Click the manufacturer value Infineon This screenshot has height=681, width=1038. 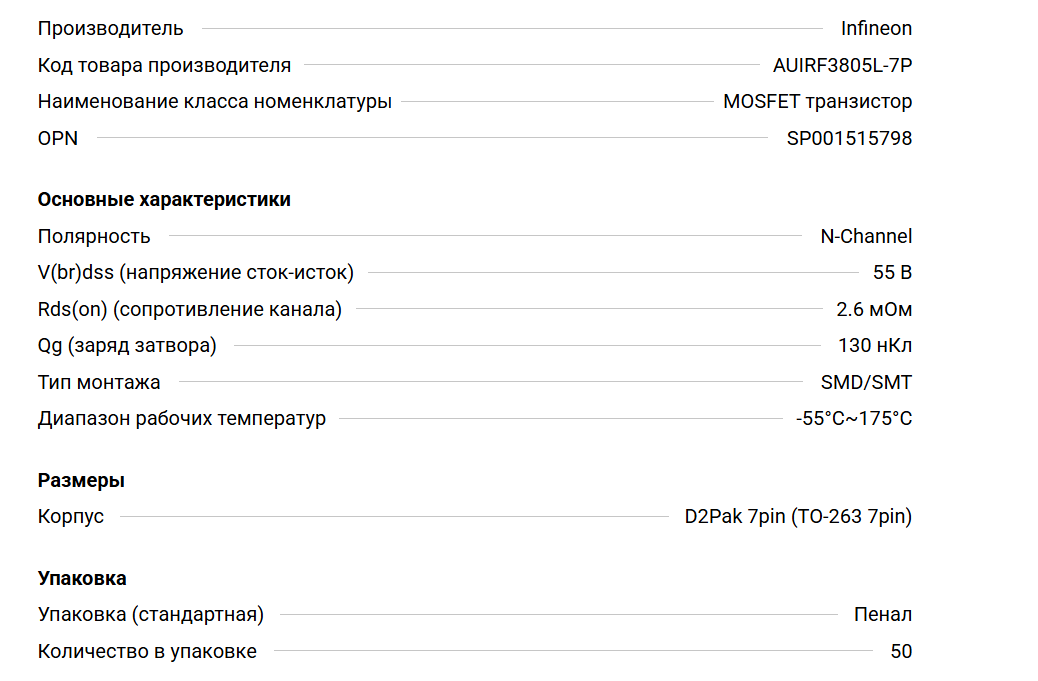[876, 29]
